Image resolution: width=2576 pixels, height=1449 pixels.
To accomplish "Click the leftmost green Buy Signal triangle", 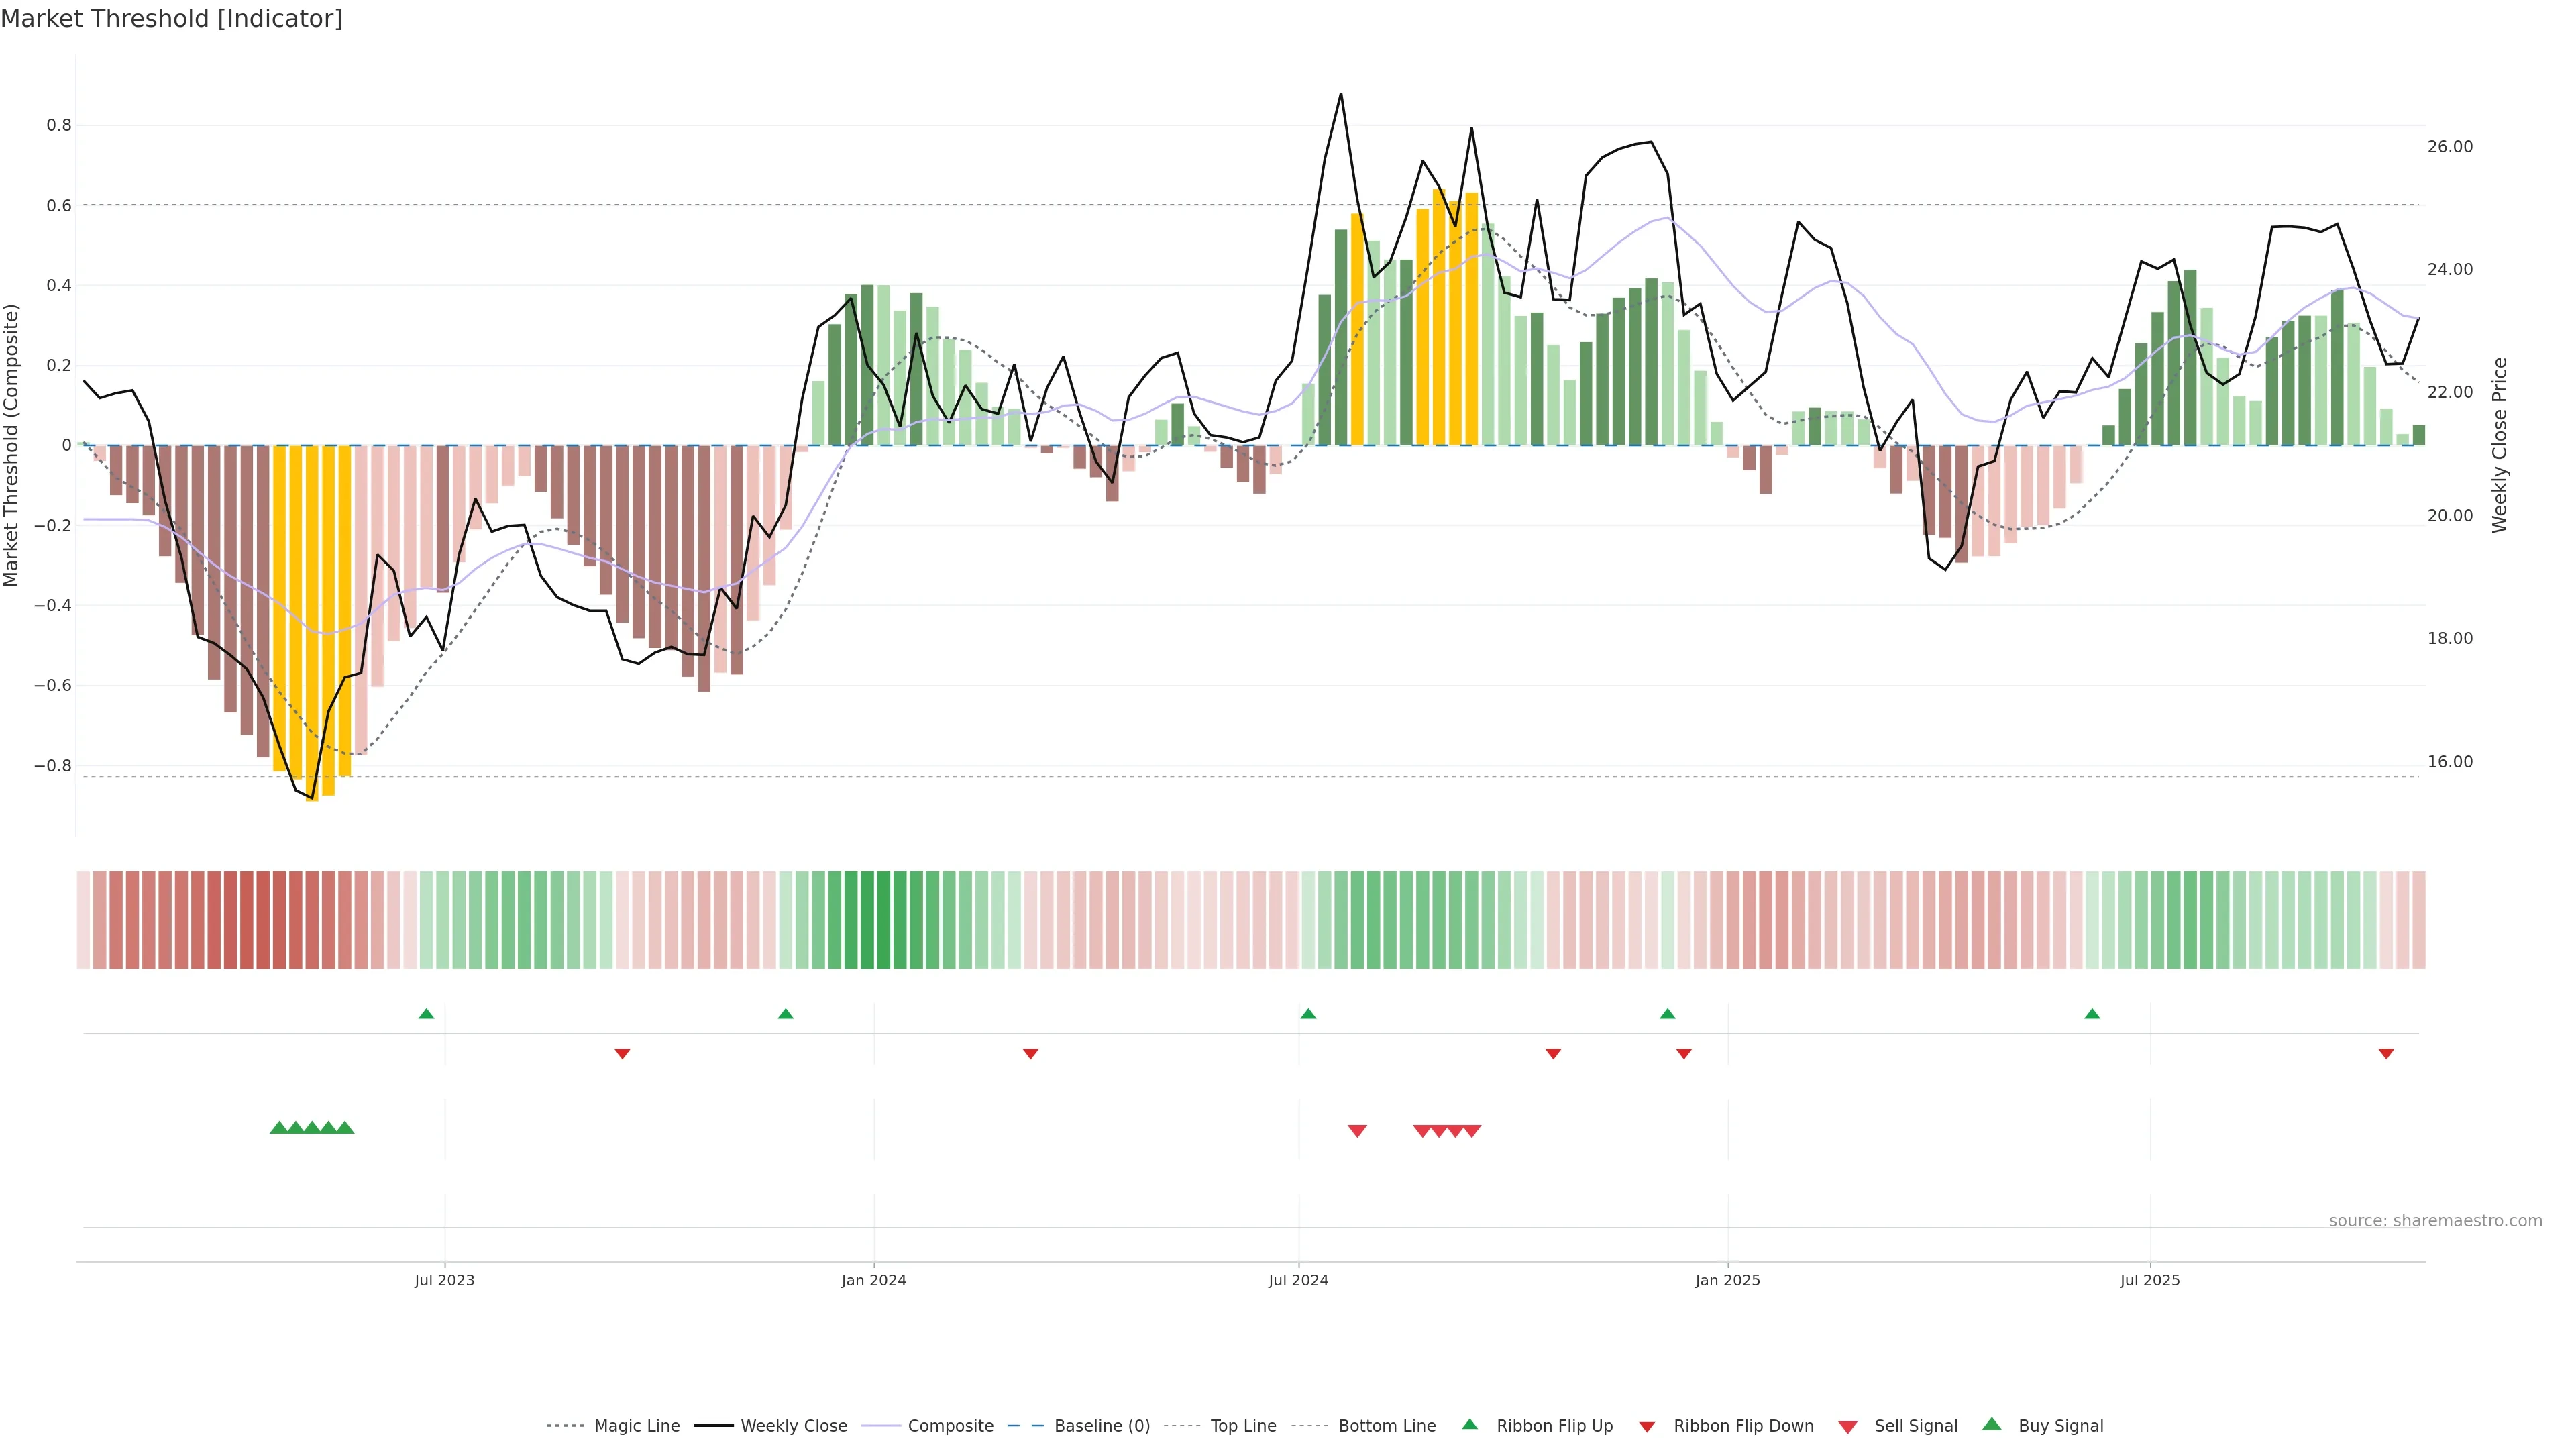I will [279, 1128].
